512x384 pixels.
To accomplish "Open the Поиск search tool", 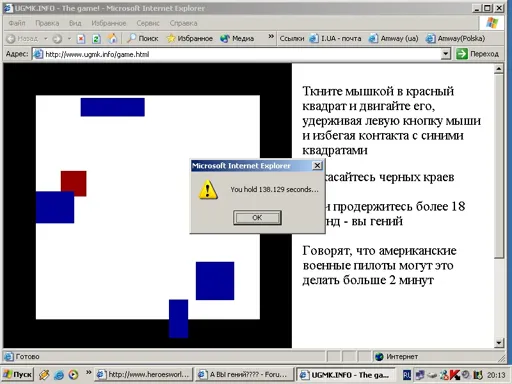I will 143,39.
